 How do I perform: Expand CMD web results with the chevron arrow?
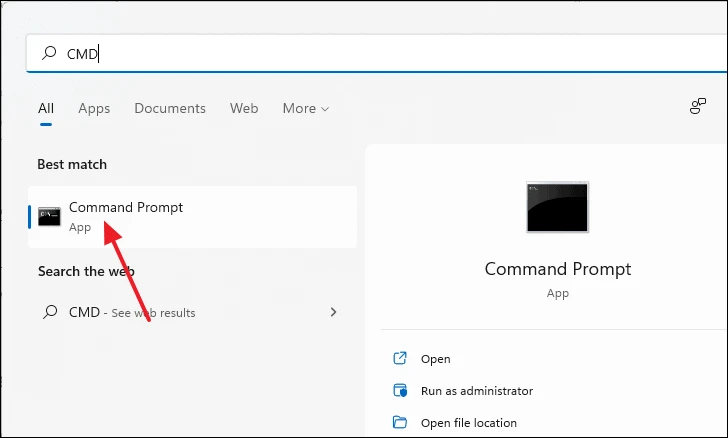333,312
